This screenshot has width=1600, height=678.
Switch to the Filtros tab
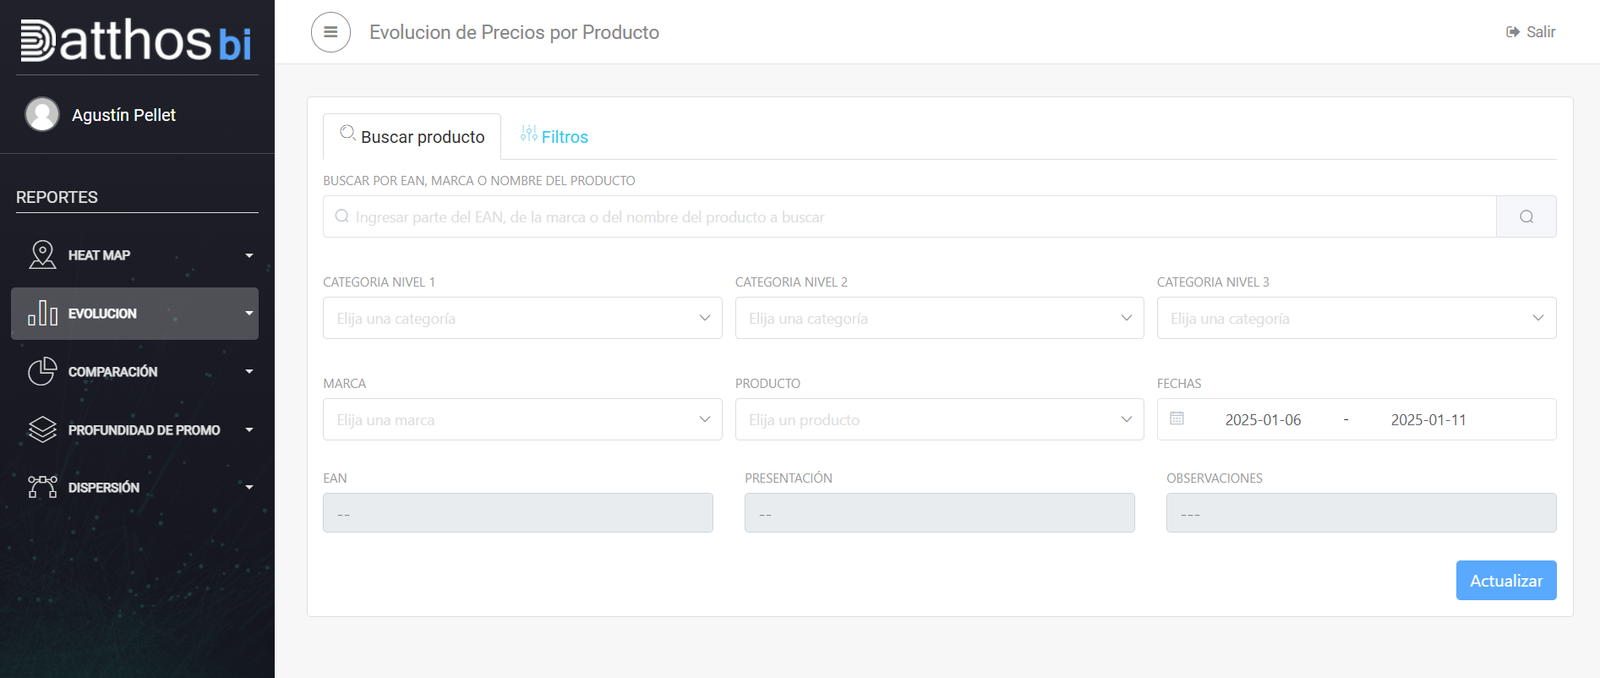click(x=554, y=136)
